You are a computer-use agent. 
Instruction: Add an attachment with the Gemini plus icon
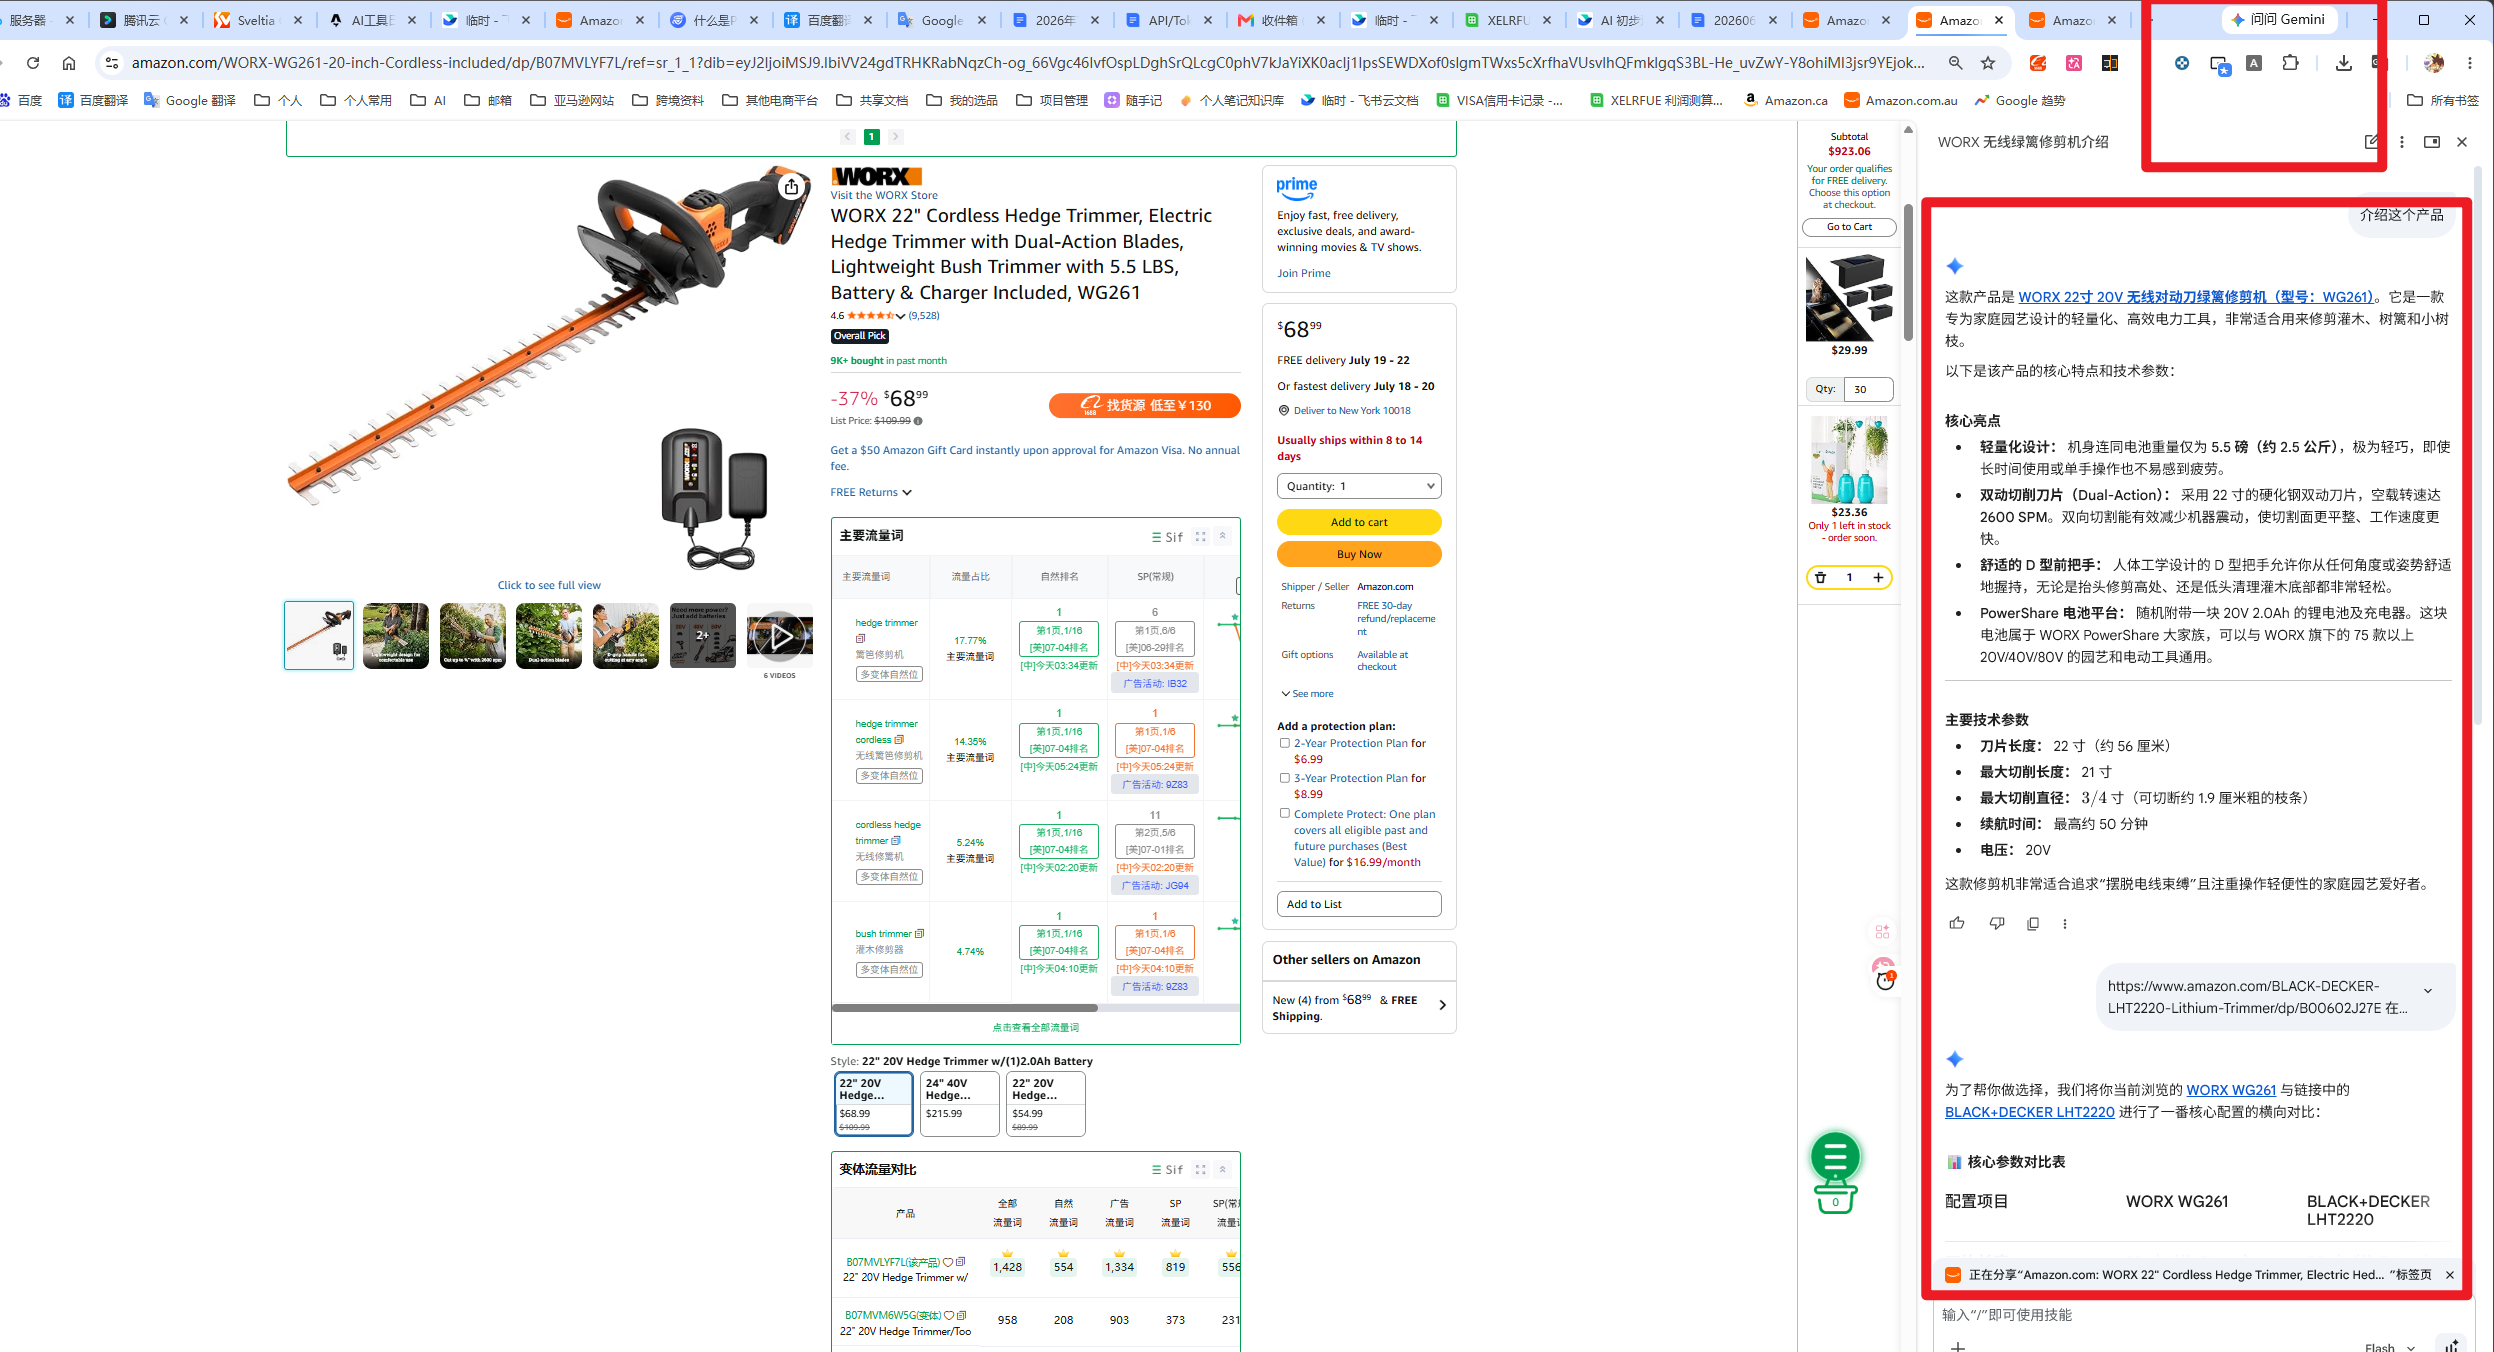tap(1958, 1346)
